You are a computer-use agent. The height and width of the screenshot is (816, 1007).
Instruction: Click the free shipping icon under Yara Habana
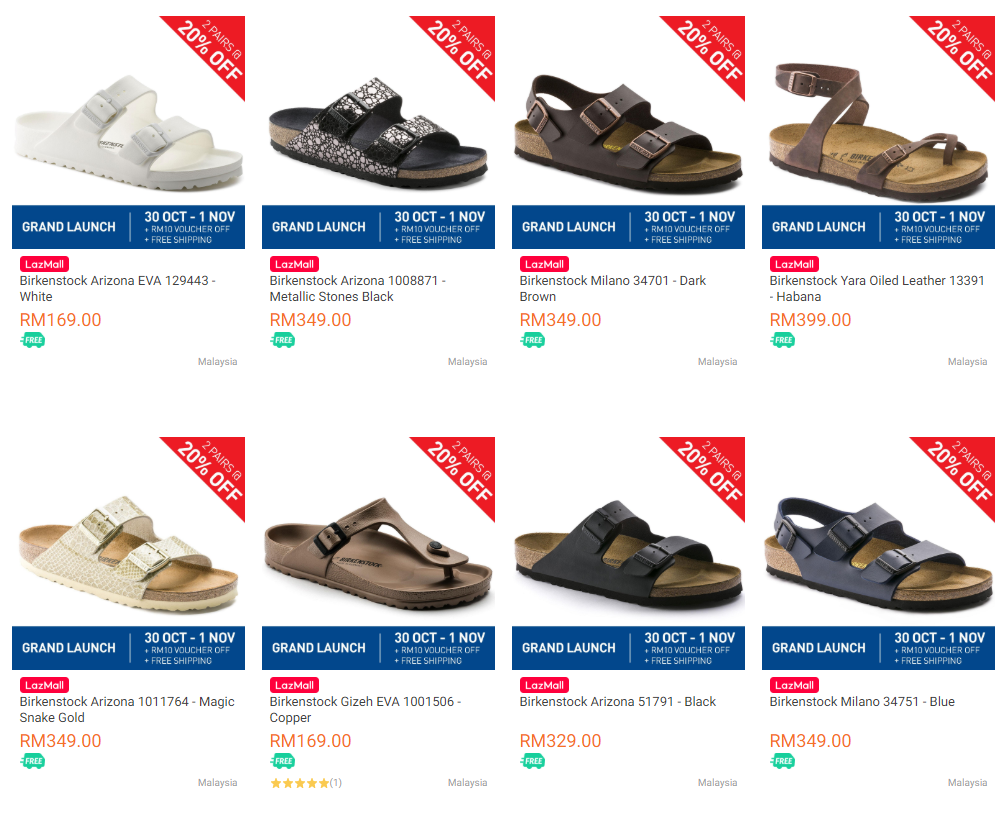coord(782,340)
